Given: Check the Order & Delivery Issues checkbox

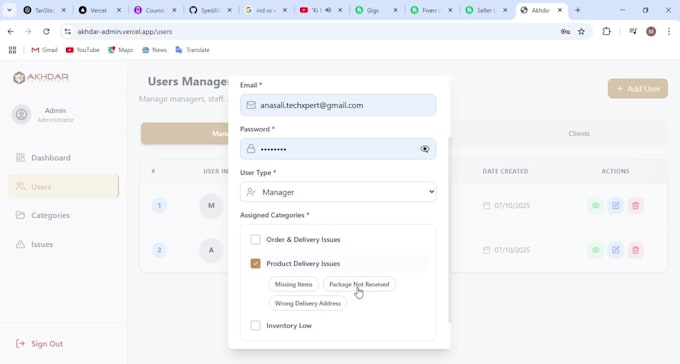Looking at the screenshot, I should pos(255,239).
